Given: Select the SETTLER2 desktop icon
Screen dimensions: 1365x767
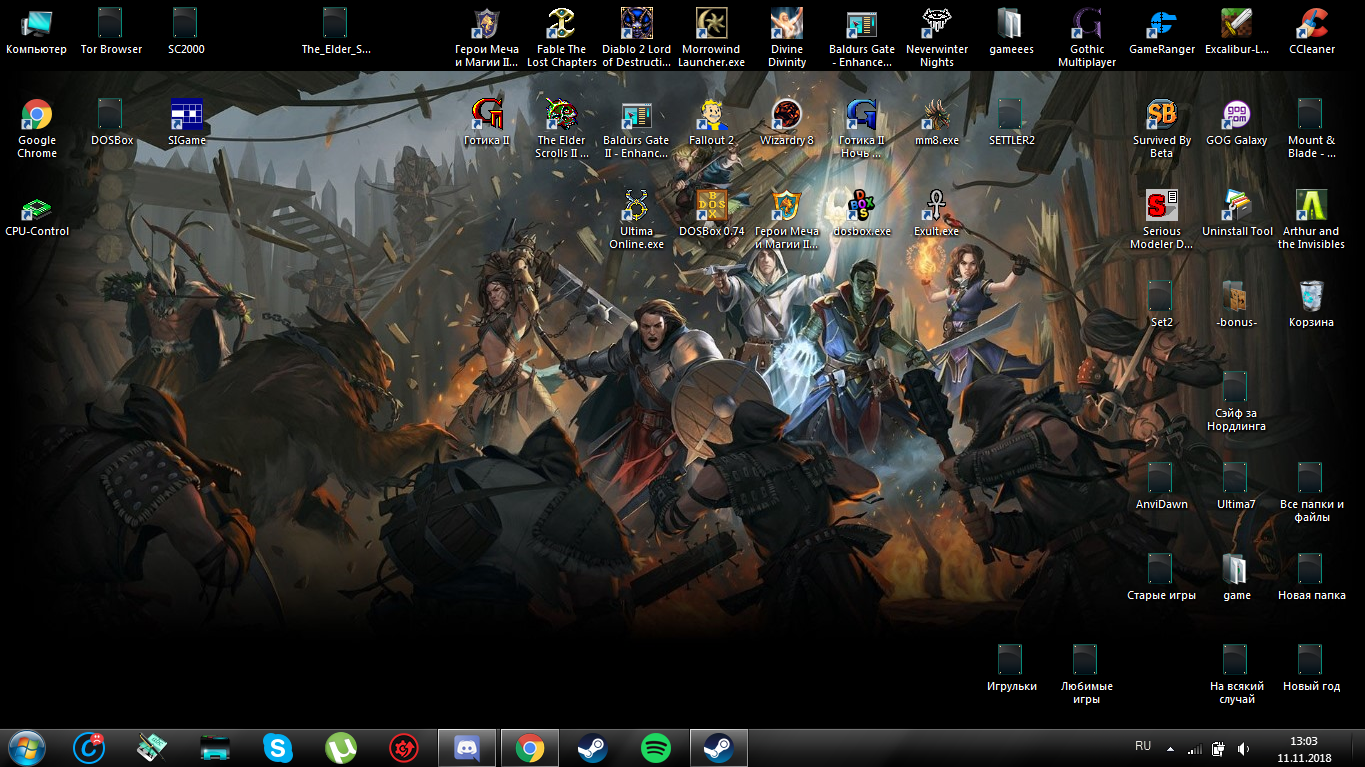Looking at the screenshot, I should click(x=1011, y=122).
